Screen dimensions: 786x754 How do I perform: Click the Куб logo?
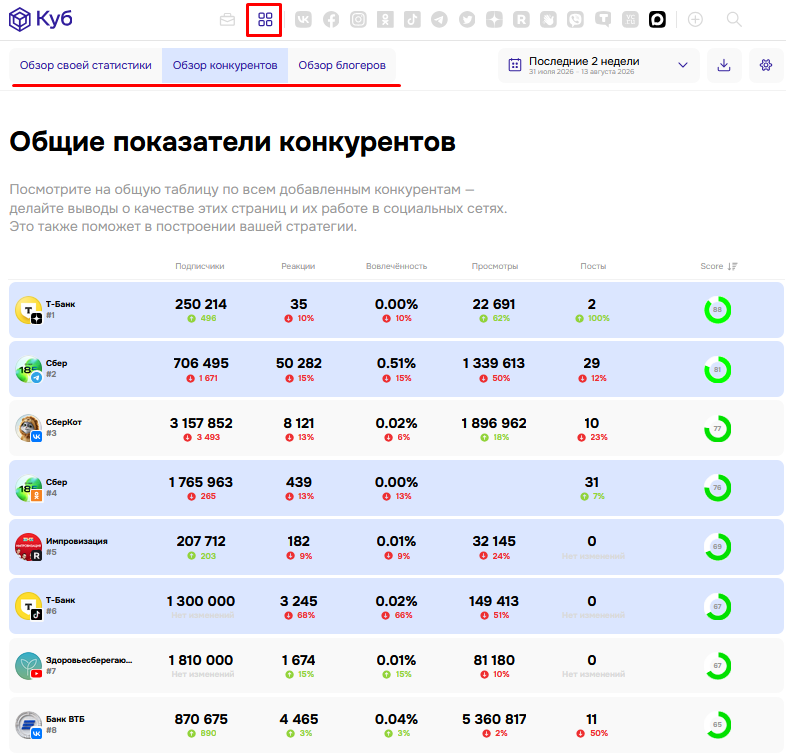(x=41, y=20)
